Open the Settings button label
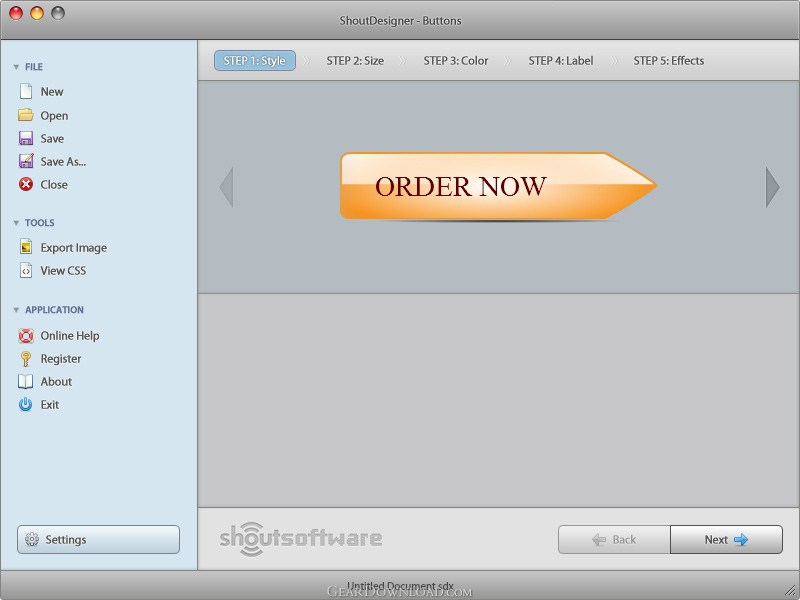800x600 pixels. 66,539
